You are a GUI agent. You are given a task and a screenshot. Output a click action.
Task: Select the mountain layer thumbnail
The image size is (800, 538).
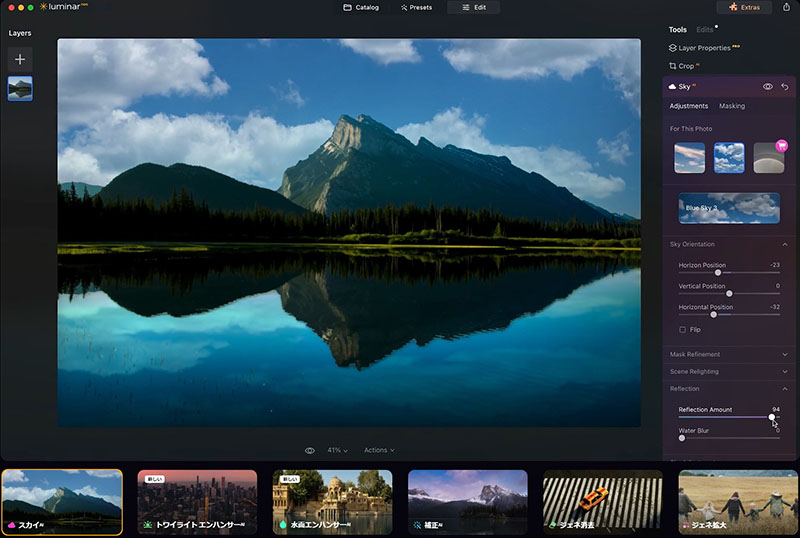pos(20,88)
